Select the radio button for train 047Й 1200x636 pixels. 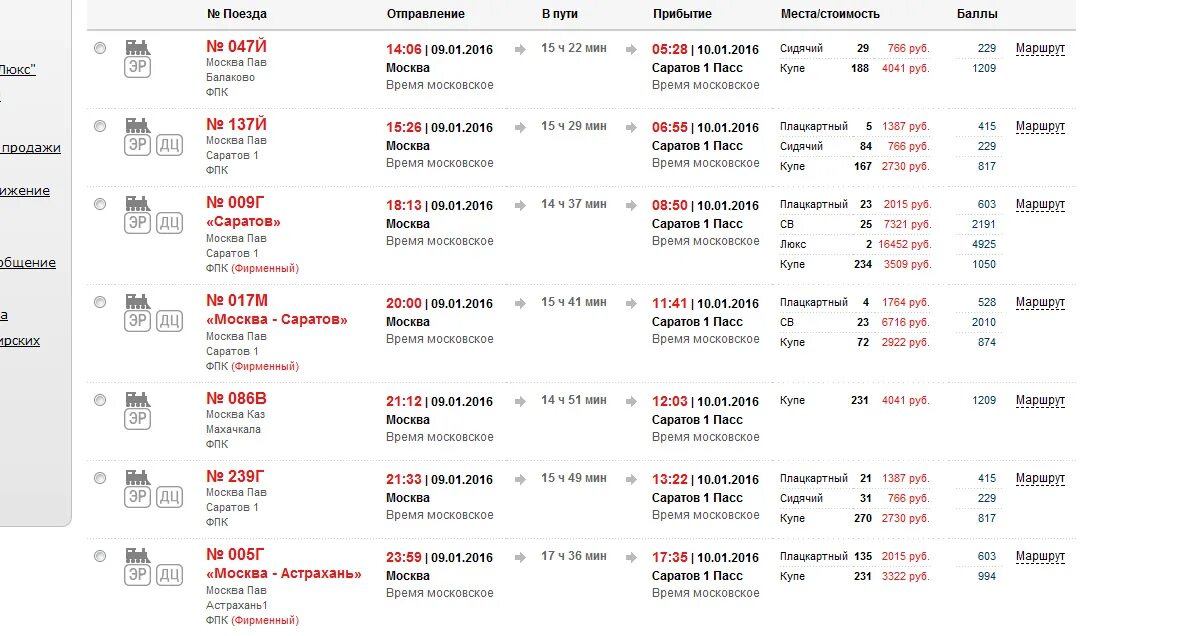[x=99, y=48]
